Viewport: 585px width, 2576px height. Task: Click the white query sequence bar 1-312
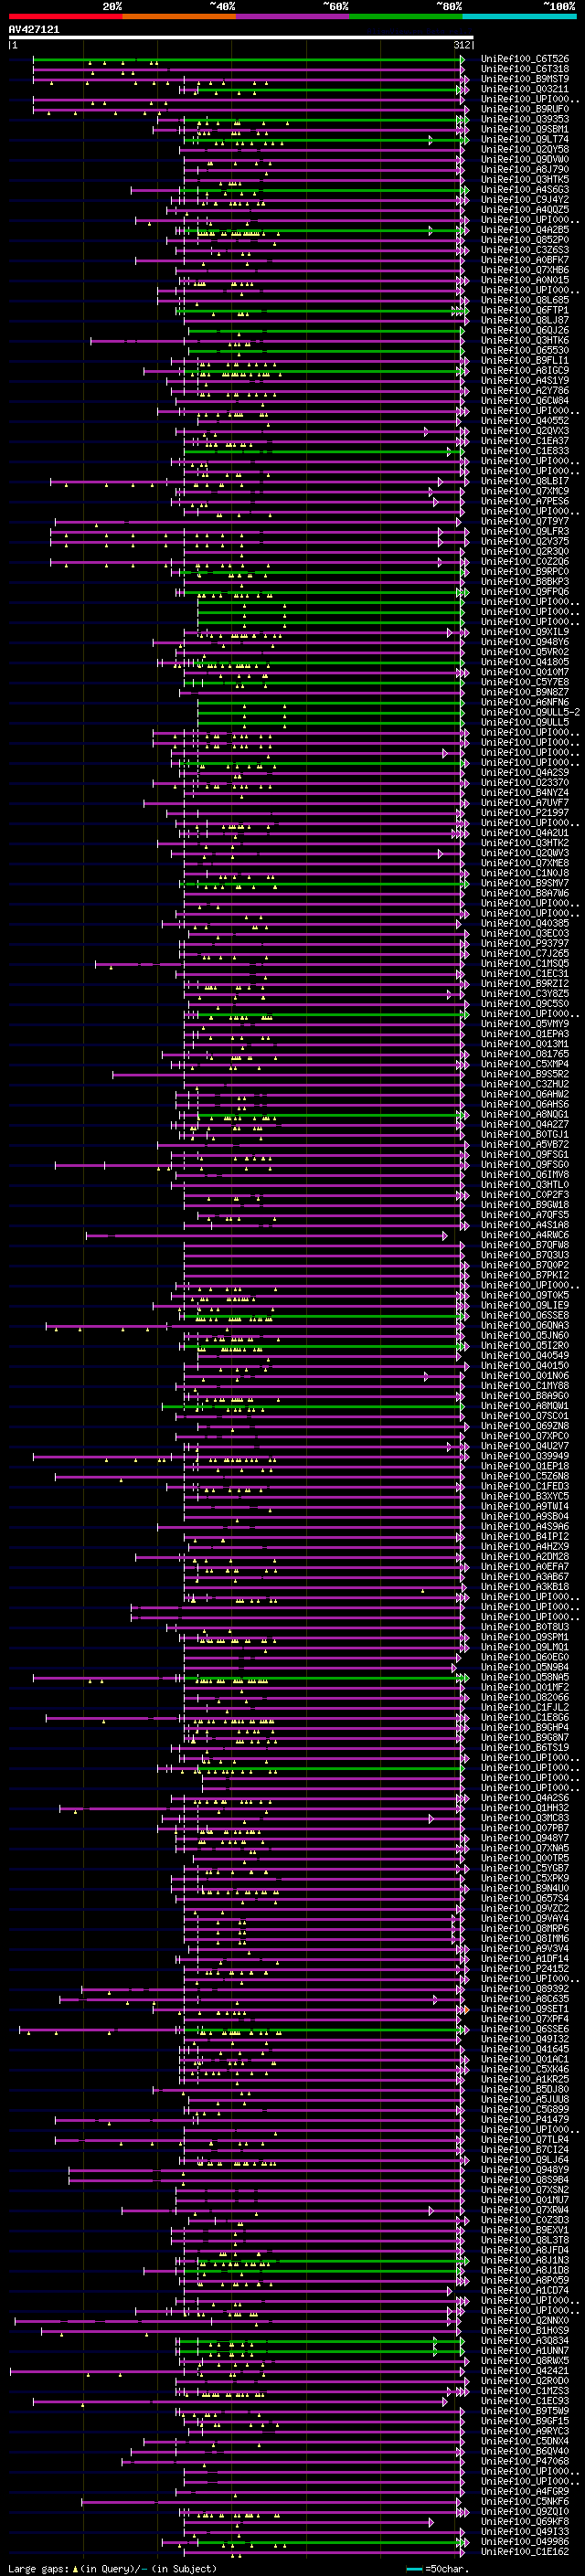click(241, 38)
